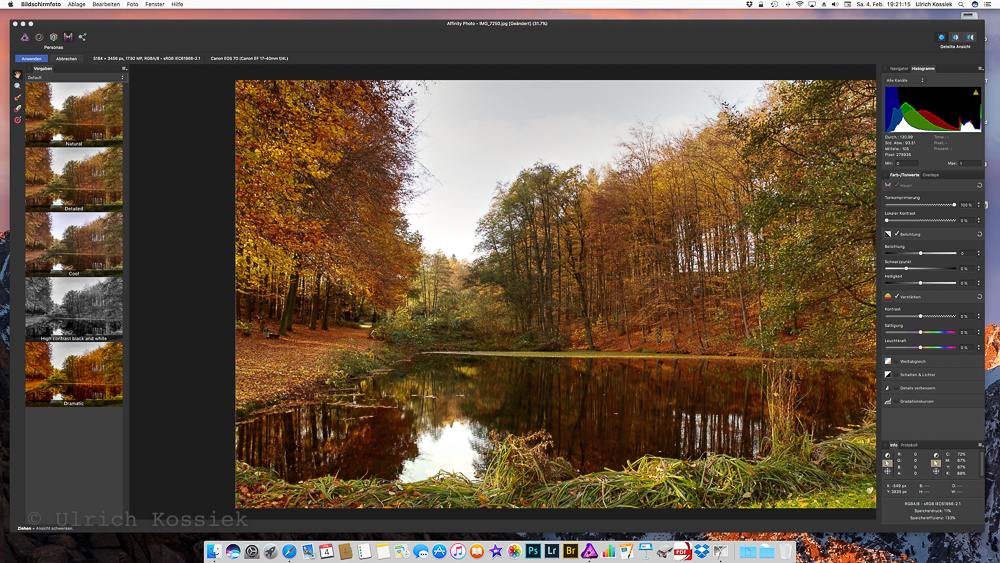Screen dimensions: 1000x563
Task: Select the magnifier Zoom tool
Action: coord(17,87)
